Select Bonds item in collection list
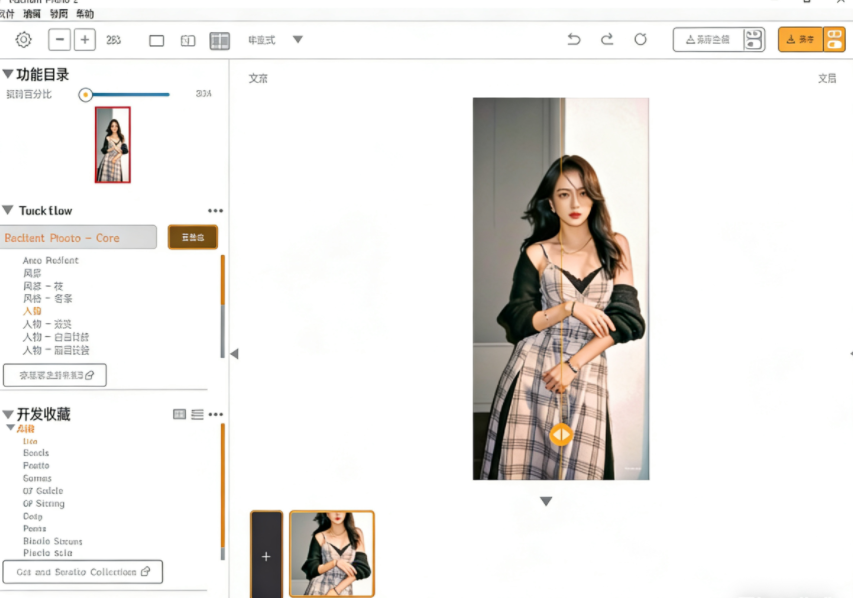This screenshot has width=853, height=598. tap(36, 453)
